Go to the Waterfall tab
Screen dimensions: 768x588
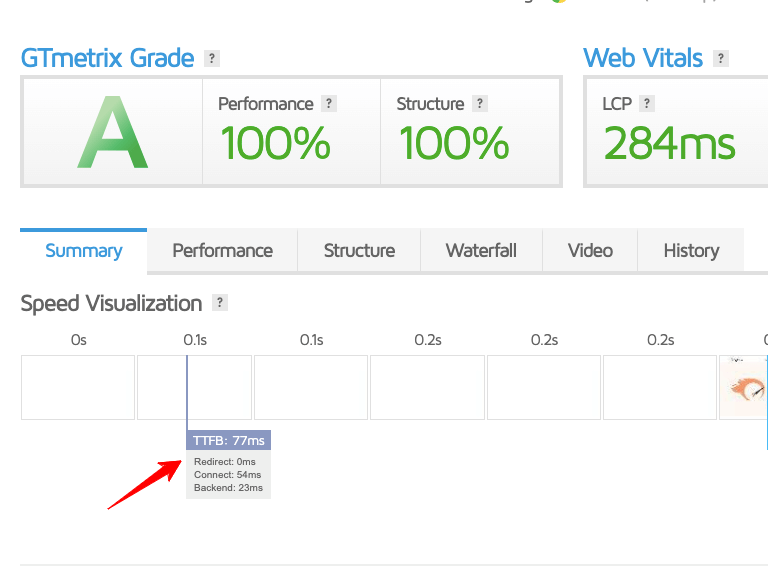[x=481, y=250]
